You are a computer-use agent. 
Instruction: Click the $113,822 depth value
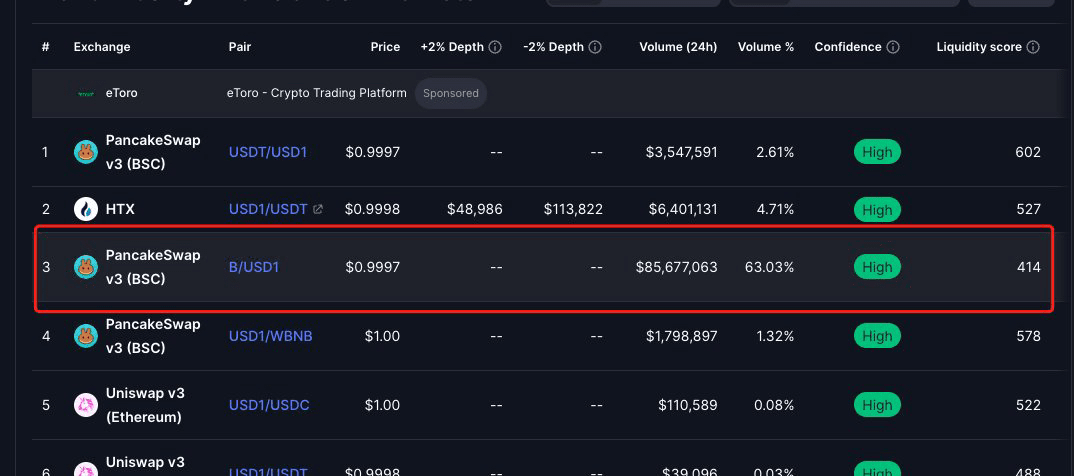tap(573, 209)
